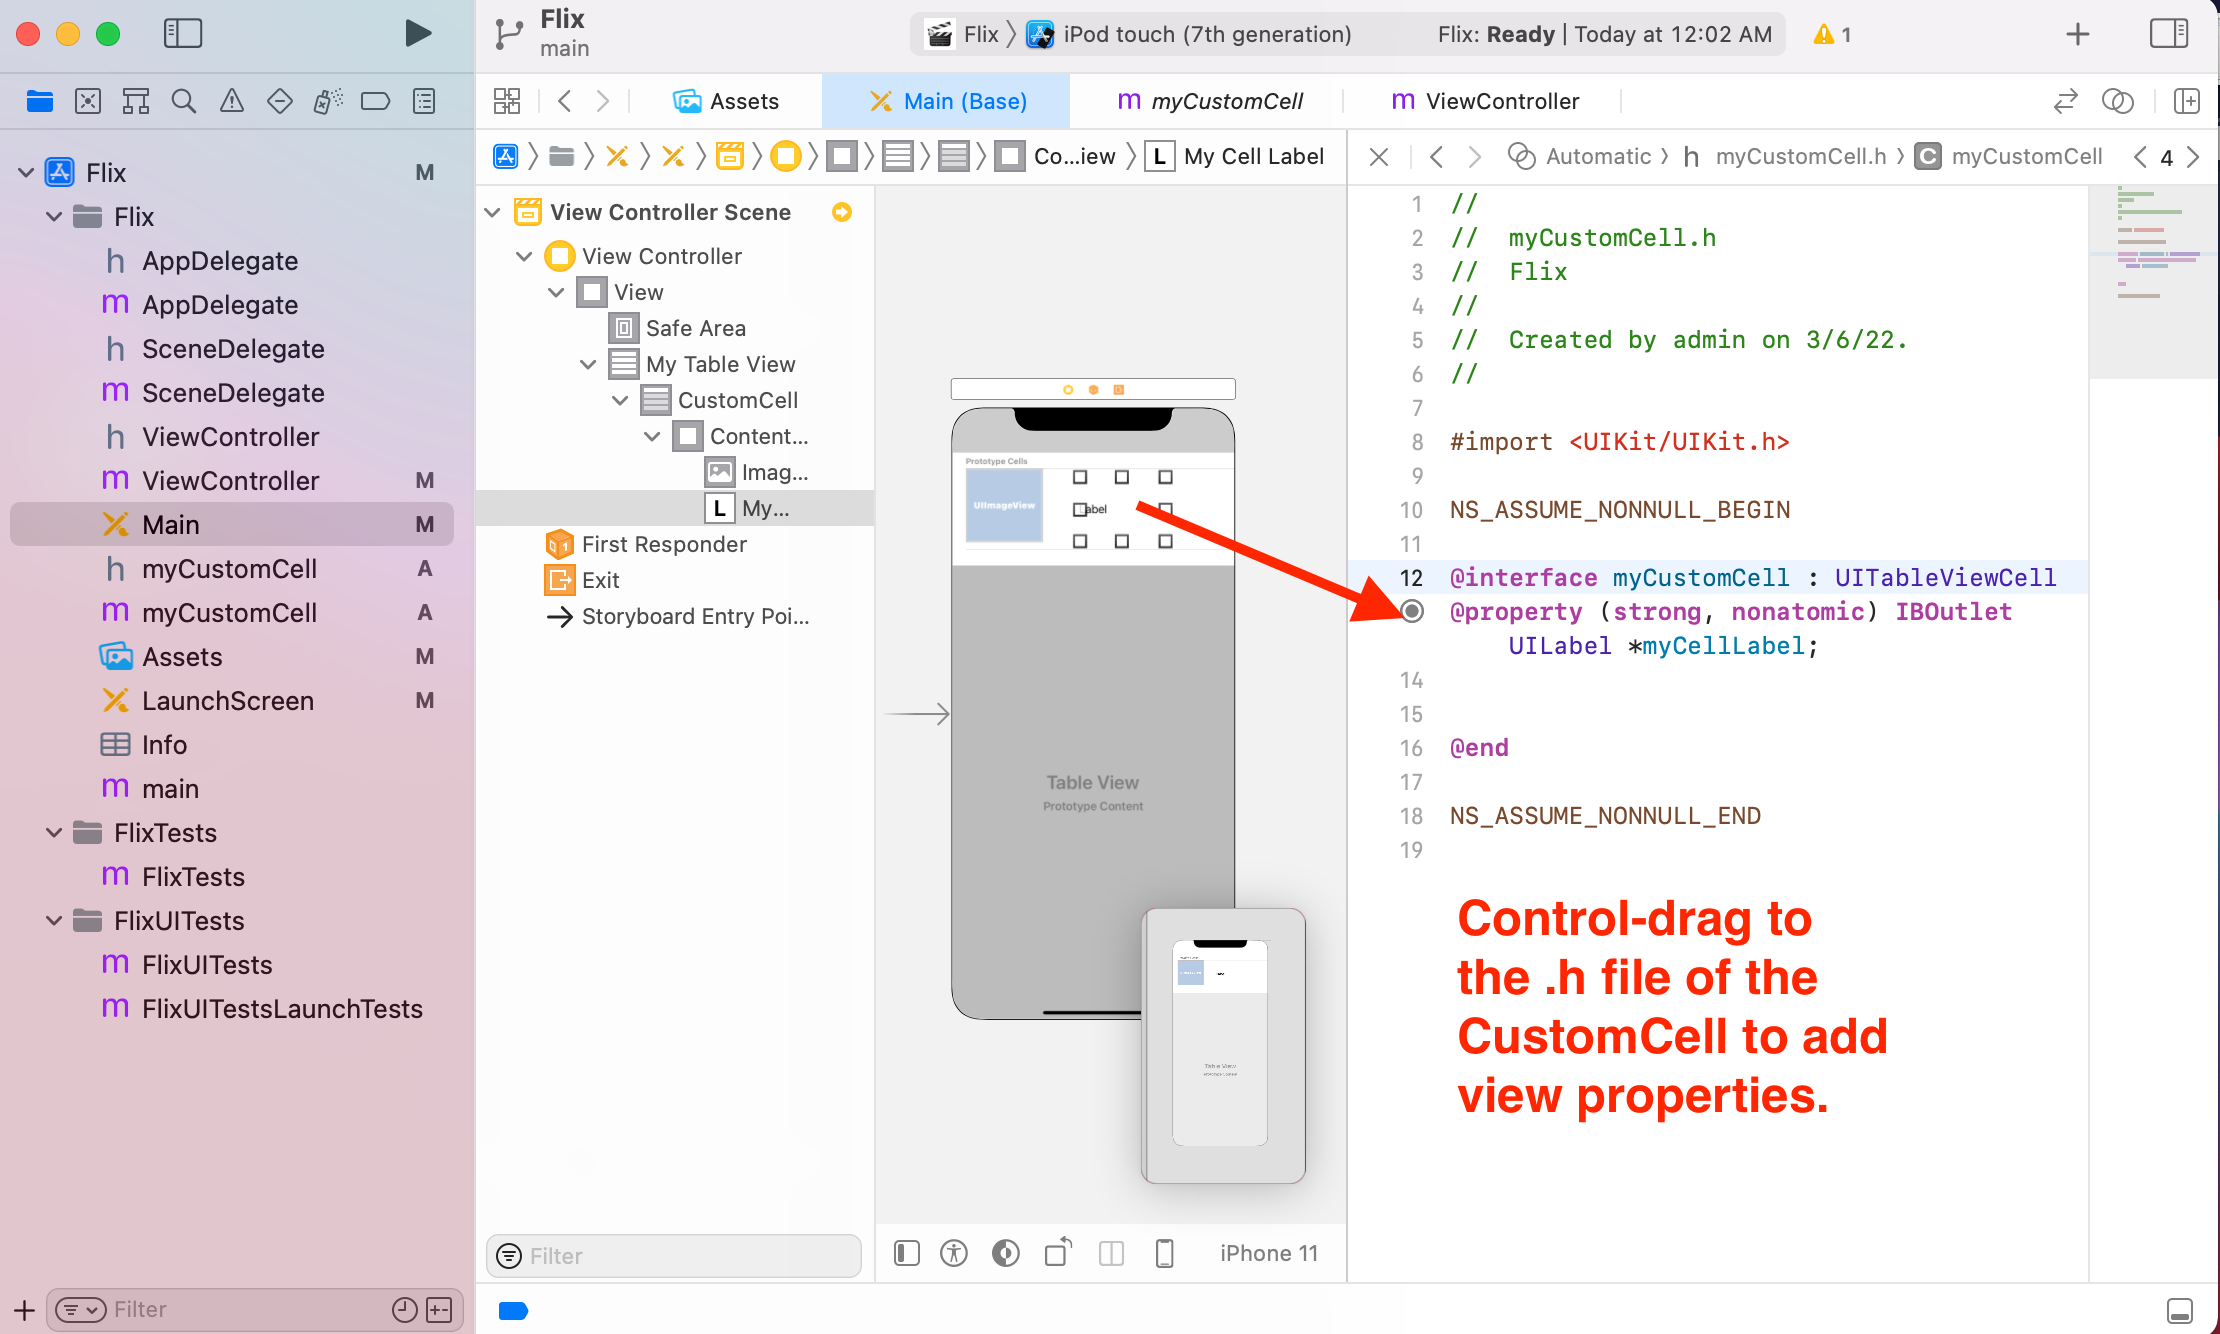Show recent files filter clock icon
The width and height of the screenshot is (2220, 1334).
404,1310
